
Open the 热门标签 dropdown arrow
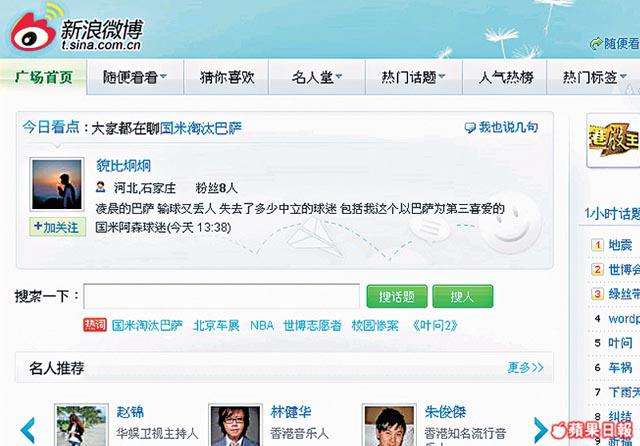623,76
